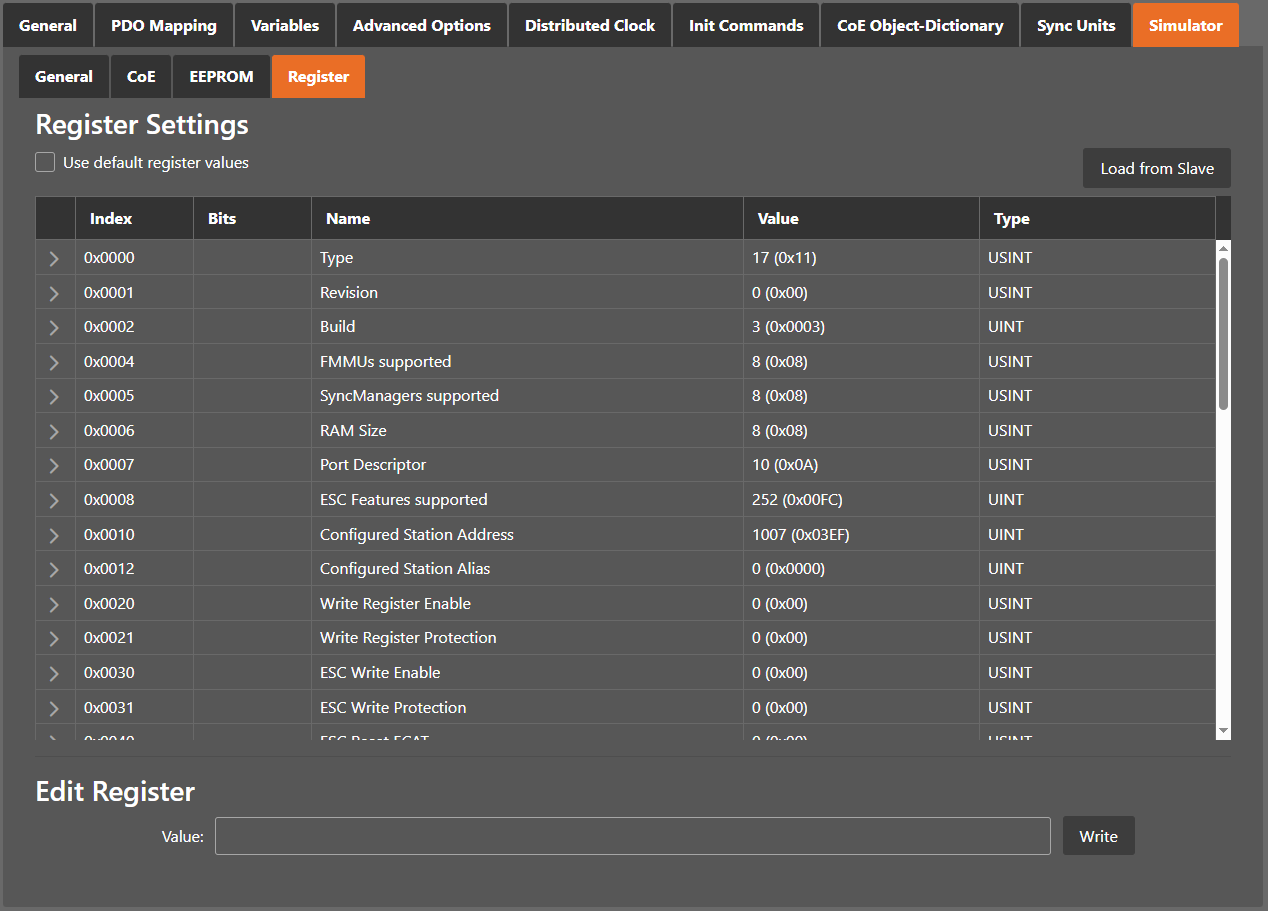
Task: Open the Variables tab
Action: click(x=285, y=25)
